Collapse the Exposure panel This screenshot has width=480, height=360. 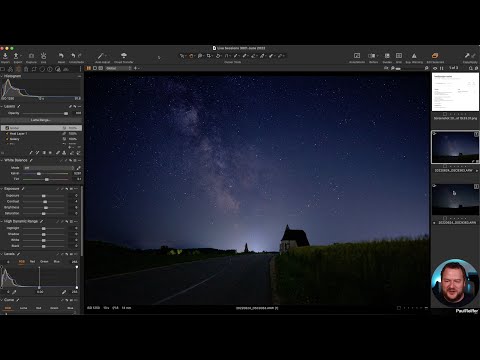[2, 189]
